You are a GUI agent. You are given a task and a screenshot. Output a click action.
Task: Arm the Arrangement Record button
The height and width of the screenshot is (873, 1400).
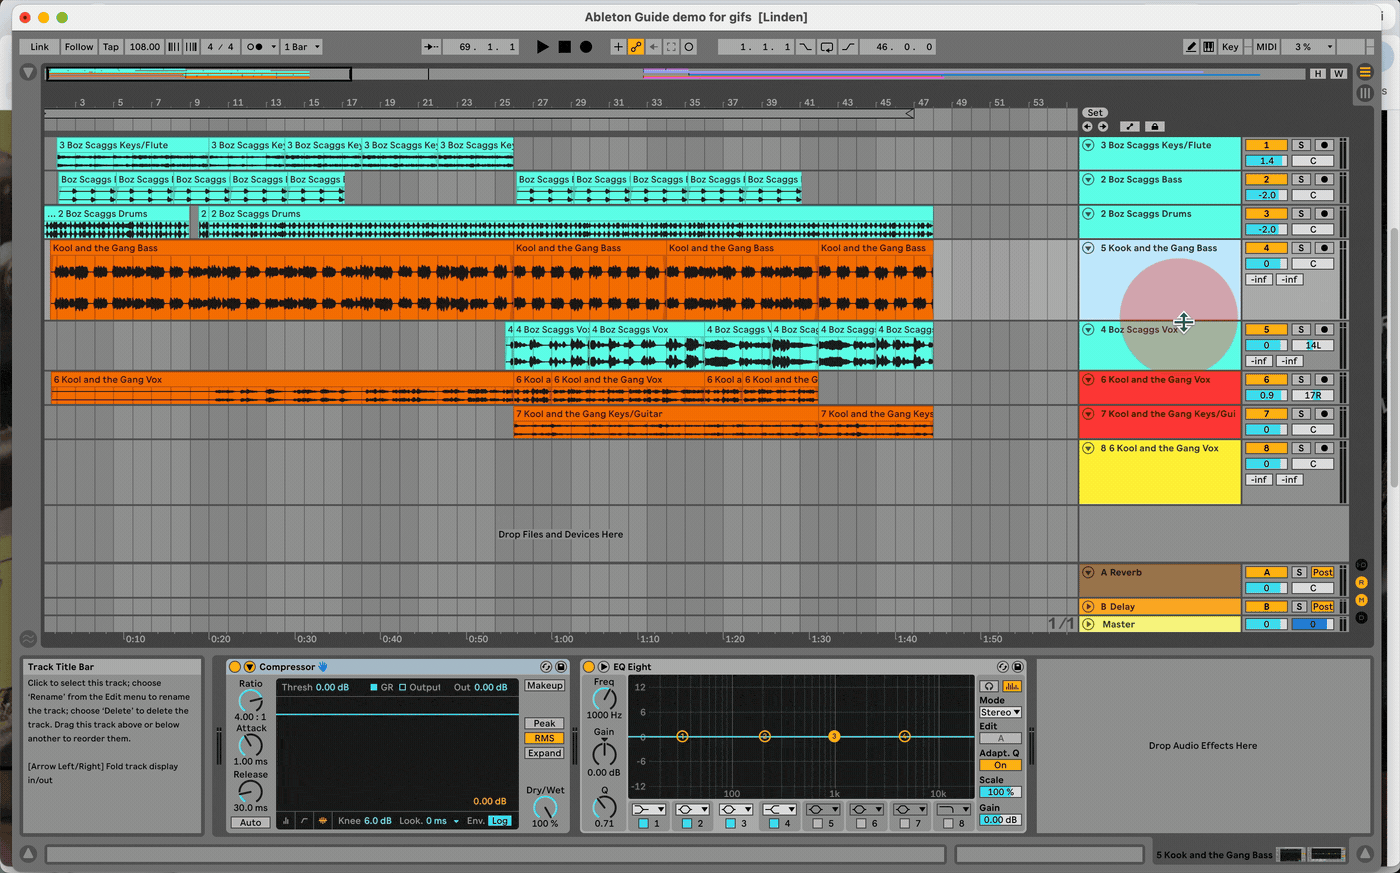[586, 47]
